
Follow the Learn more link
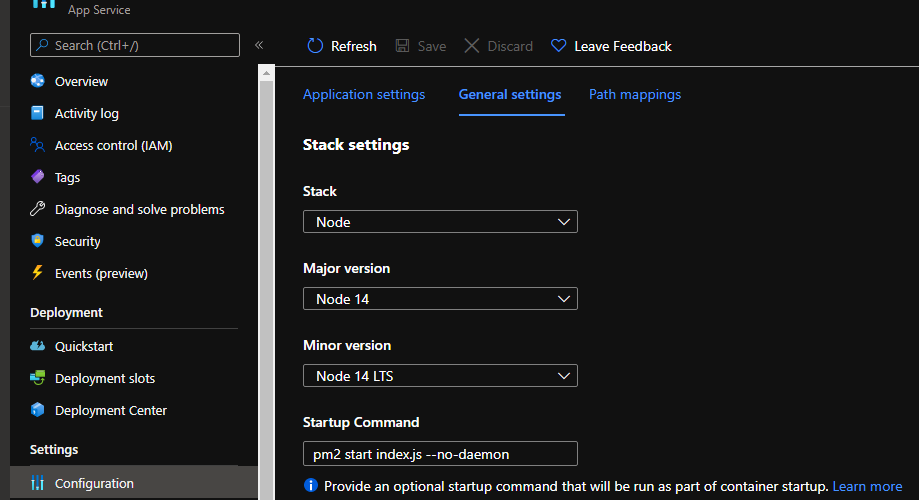pyautogui.click(x=867, y=486)
